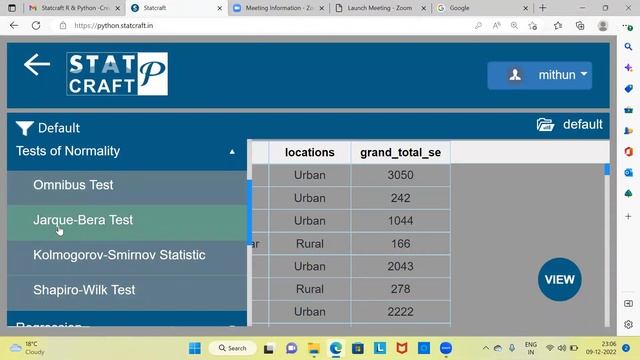
Task: Switch to the Google tab
Action: [482, 8]
